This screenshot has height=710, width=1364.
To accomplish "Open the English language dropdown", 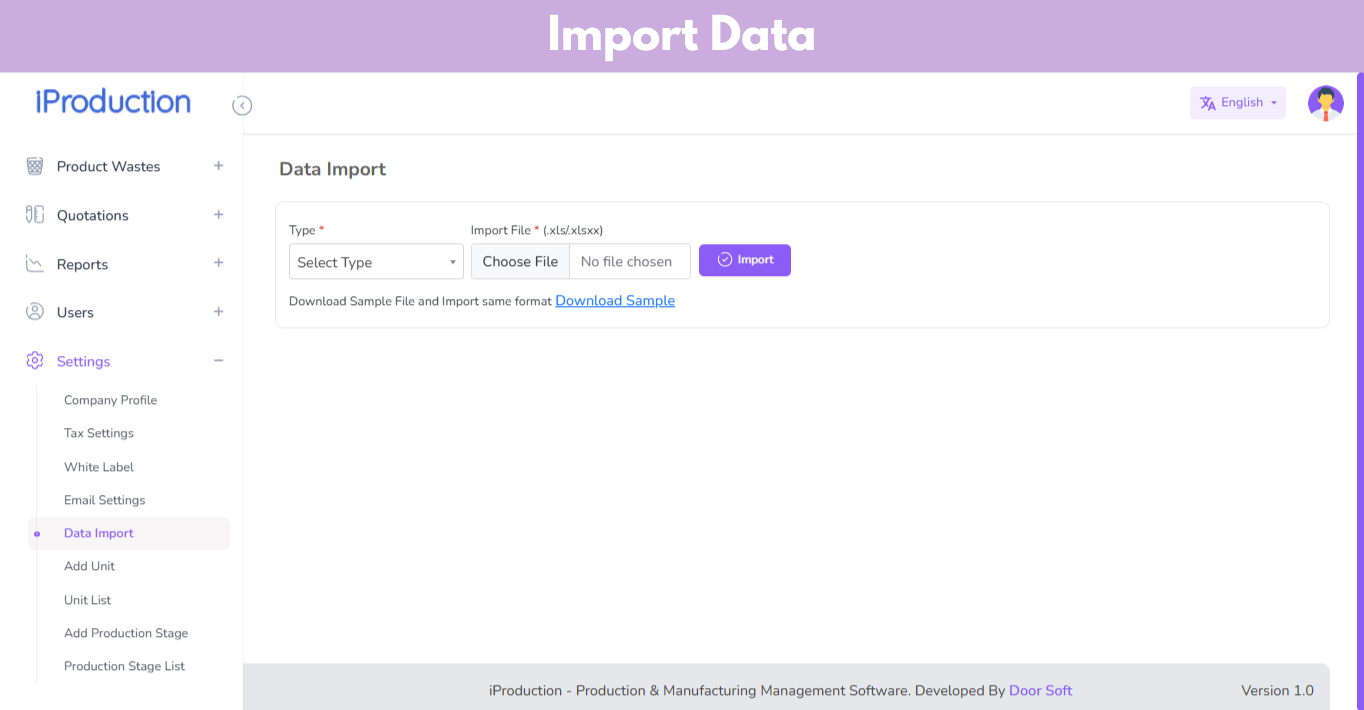I will click(x=1238, y=103).
